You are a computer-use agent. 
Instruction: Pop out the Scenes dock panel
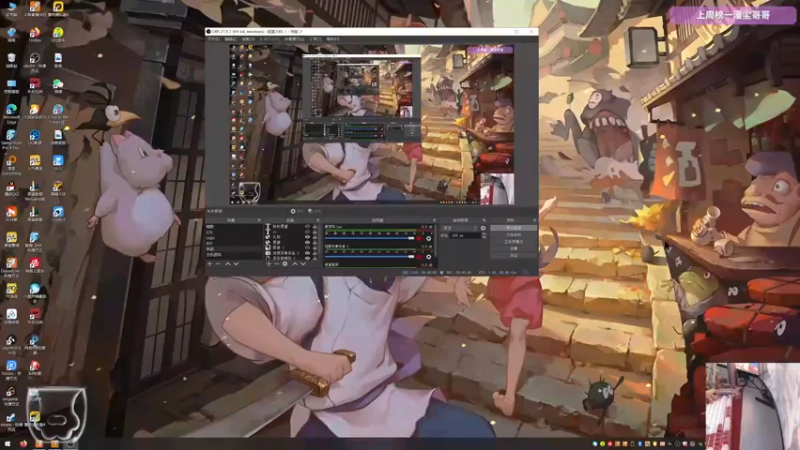point(259,220)
